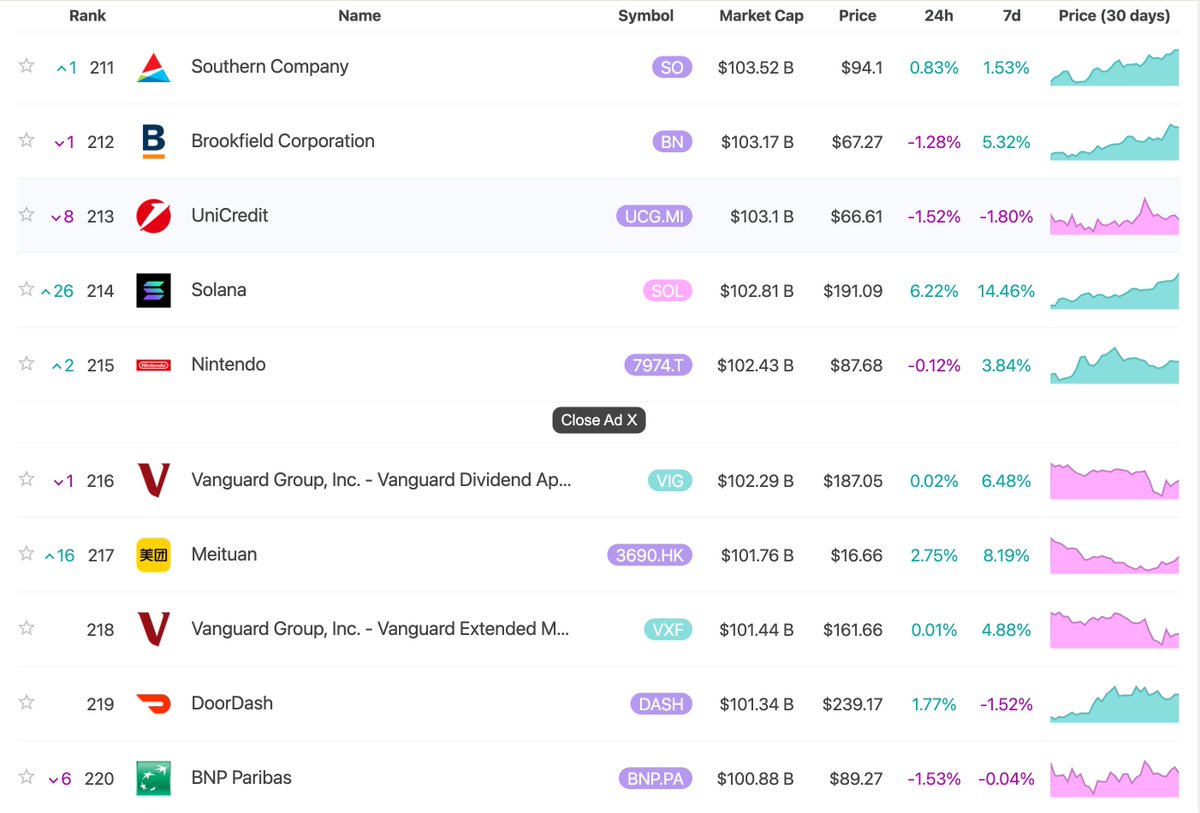
Task: Open the Meituan link
Action: 224,554
